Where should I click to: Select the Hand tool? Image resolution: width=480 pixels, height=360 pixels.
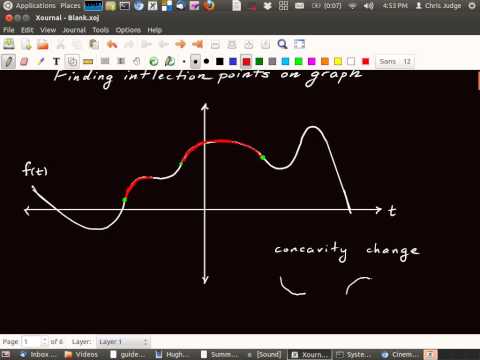(x=137, y=61)
